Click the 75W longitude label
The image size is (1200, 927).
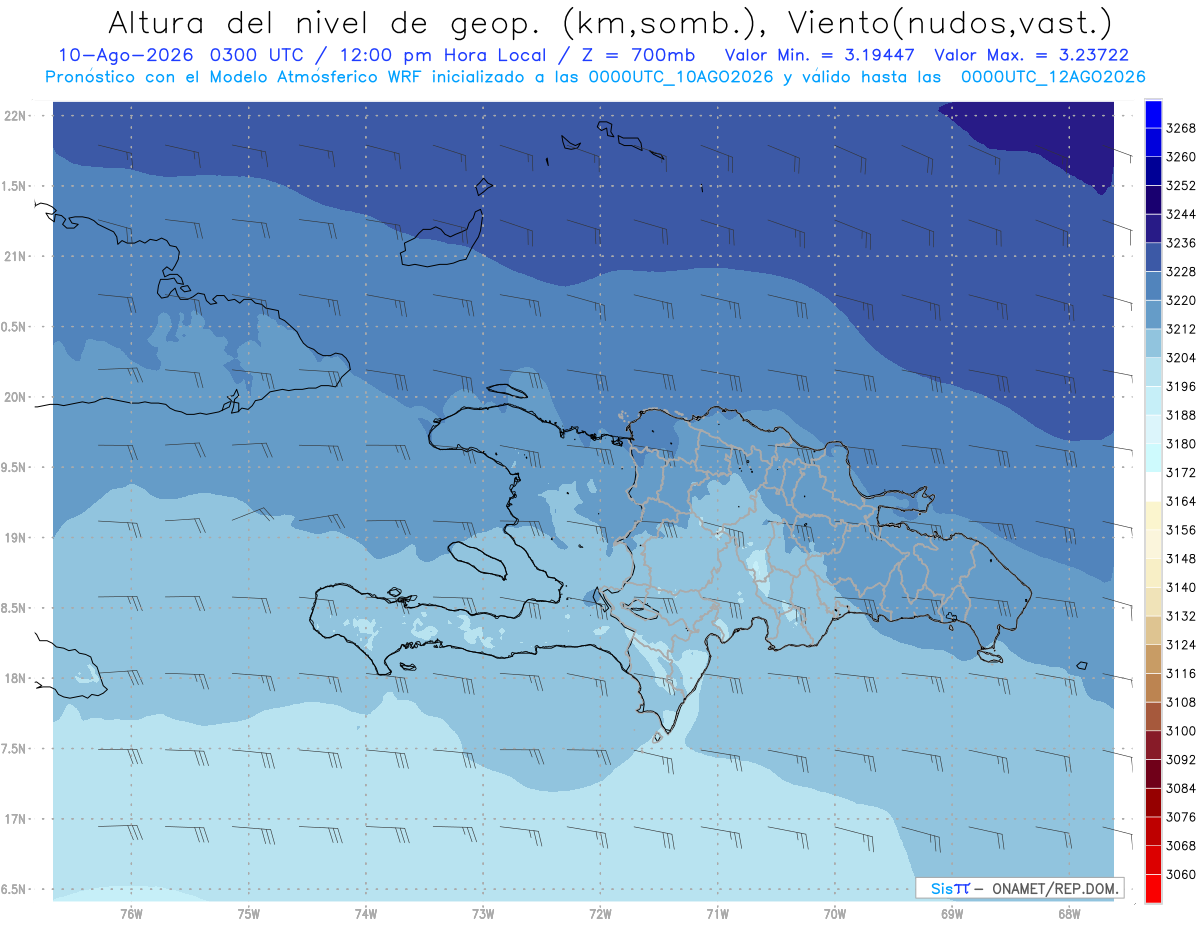click(x=249, y=914)
